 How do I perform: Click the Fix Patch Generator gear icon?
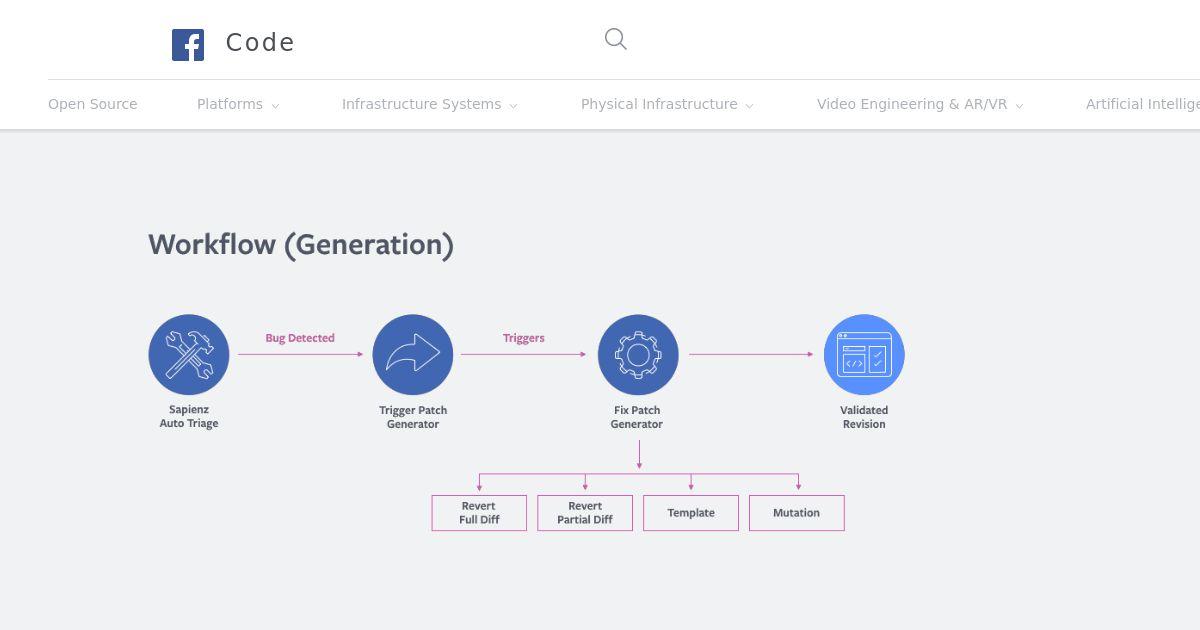[638, 355]
